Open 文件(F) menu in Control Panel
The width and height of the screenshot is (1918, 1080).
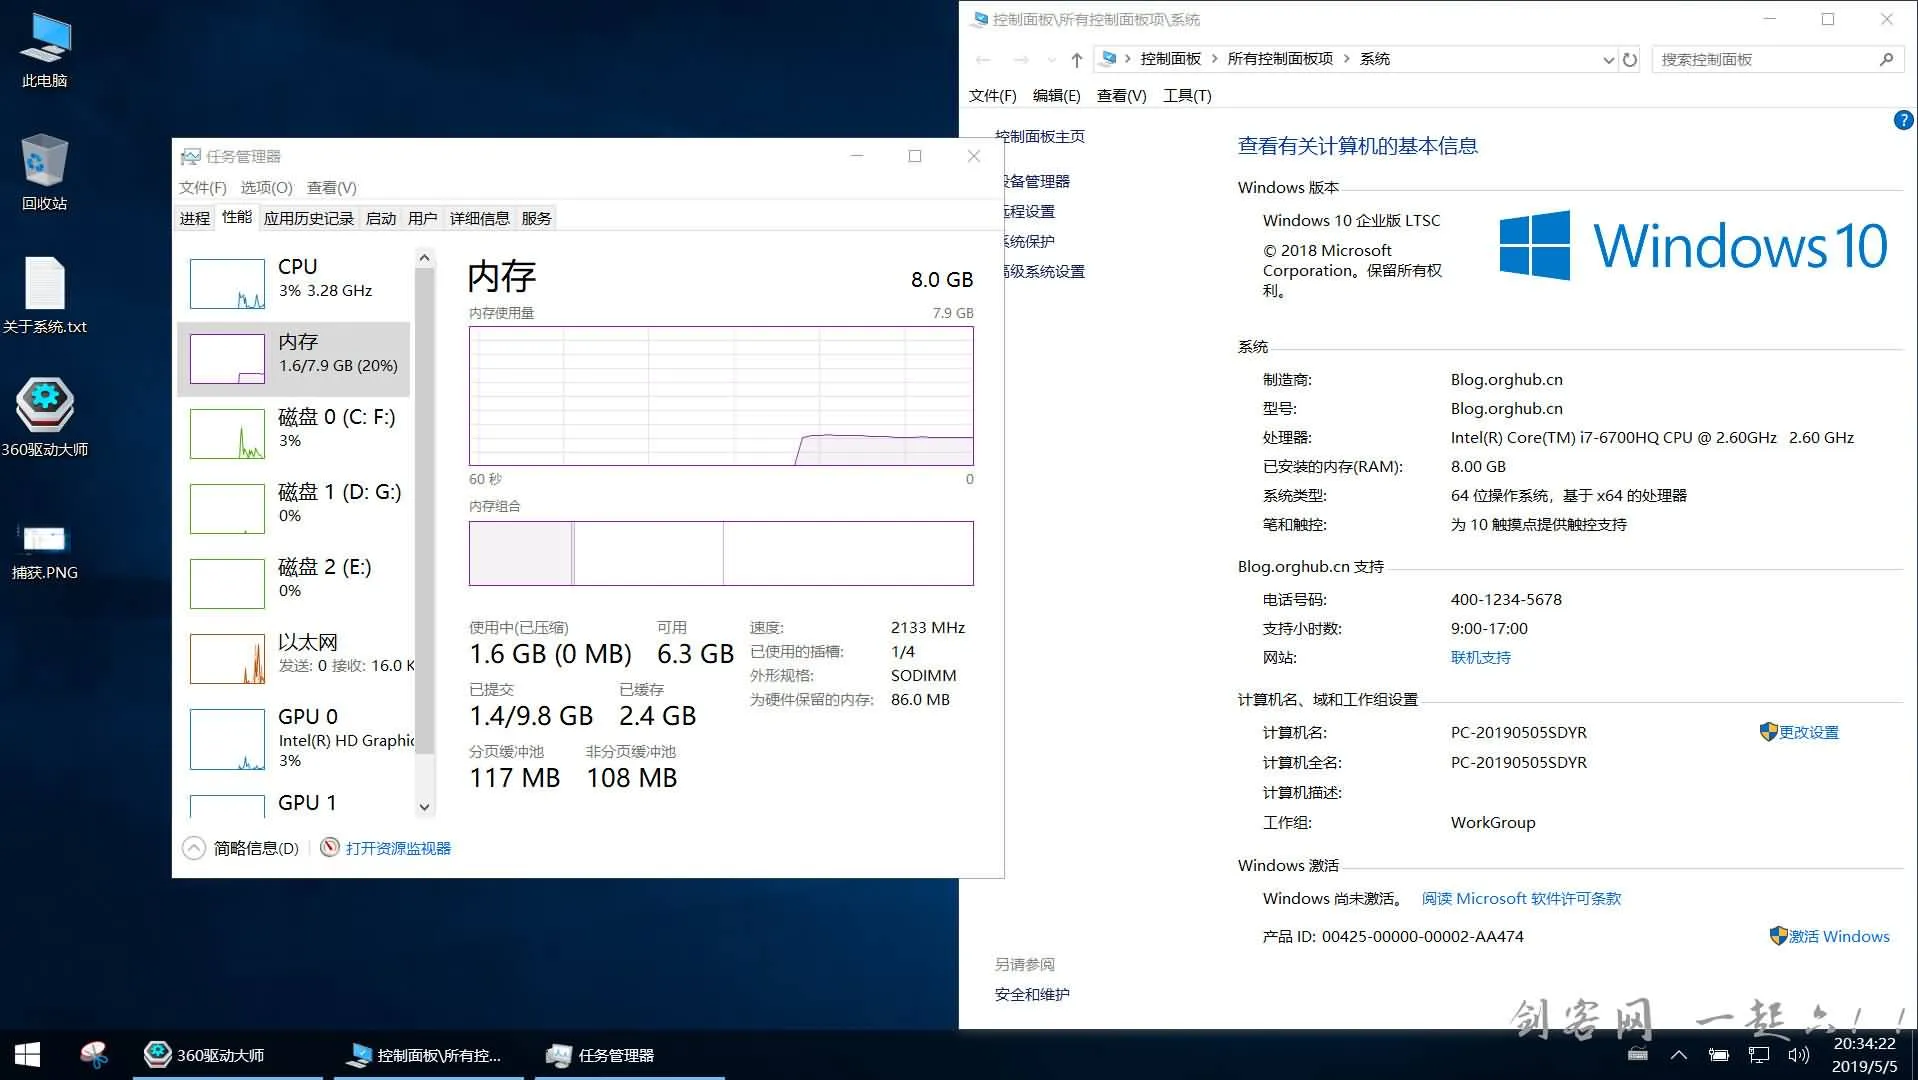point(992,95)
